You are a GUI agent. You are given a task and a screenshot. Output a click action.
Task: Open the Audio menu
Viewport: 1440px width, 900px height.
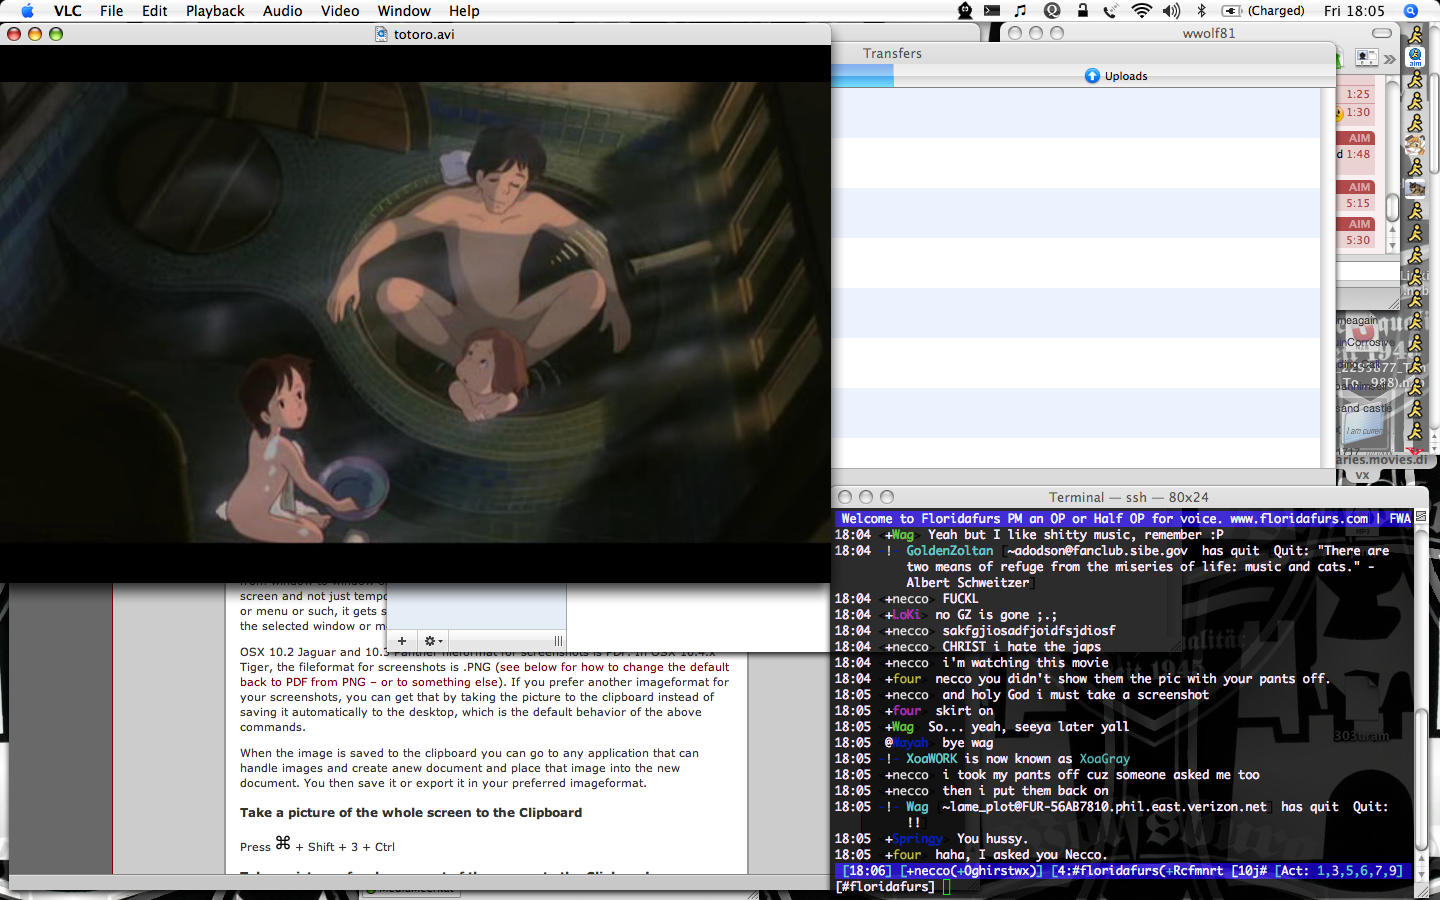point(283,11)
